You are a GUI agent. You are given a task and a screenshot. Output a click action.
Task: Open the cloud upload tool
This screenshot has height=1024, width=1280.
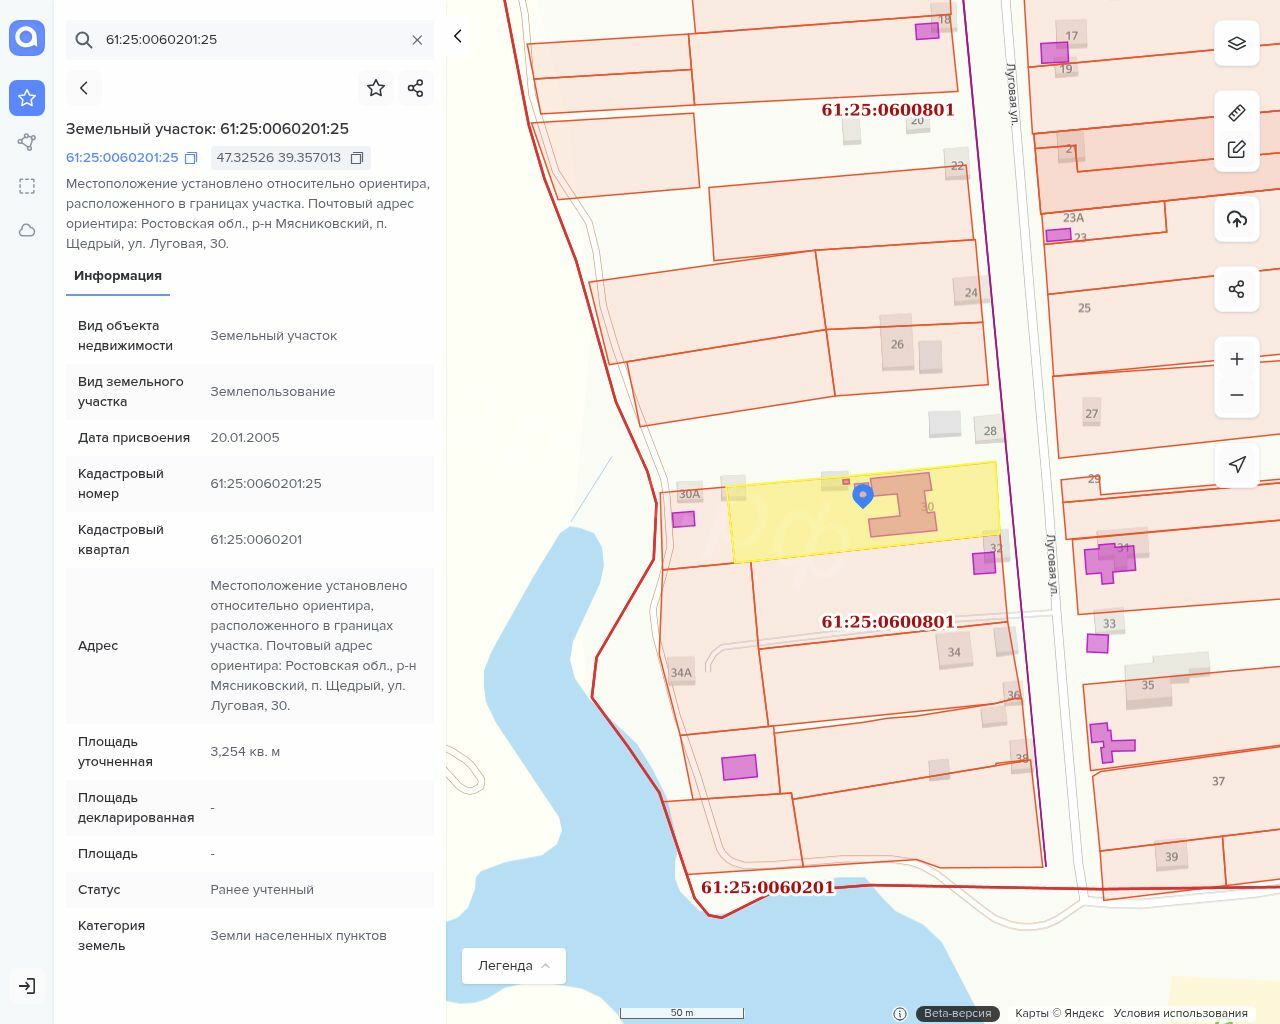coord(1236,219)
